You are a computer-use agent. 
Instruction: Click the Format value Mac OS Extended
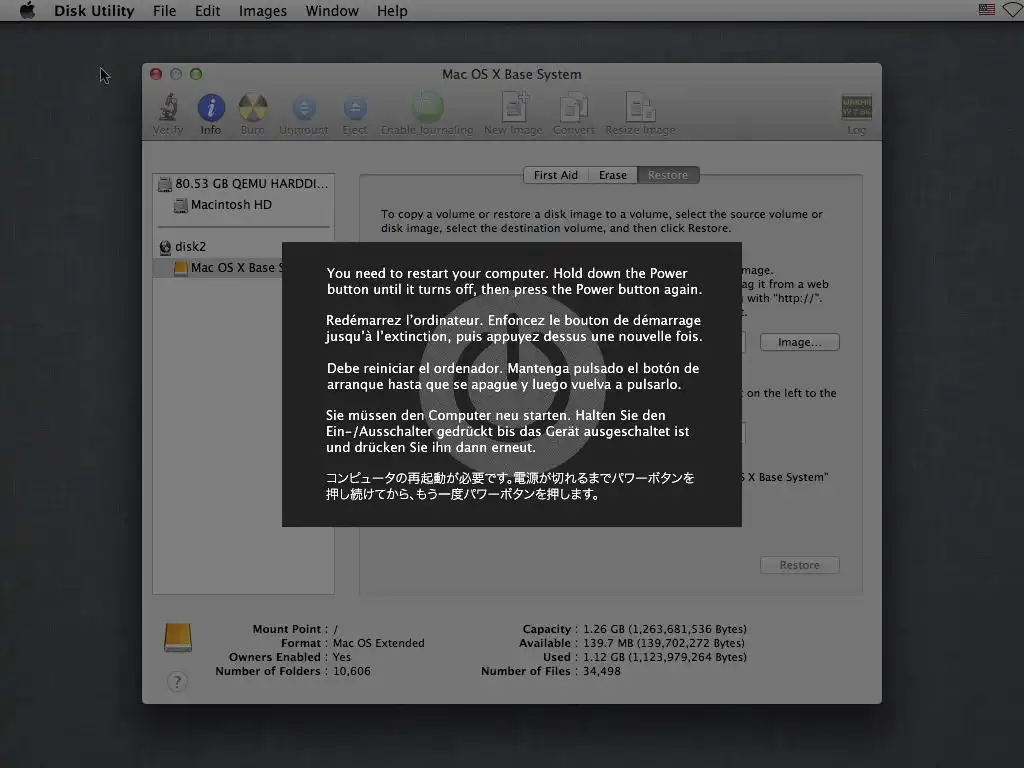pos(379,643)
